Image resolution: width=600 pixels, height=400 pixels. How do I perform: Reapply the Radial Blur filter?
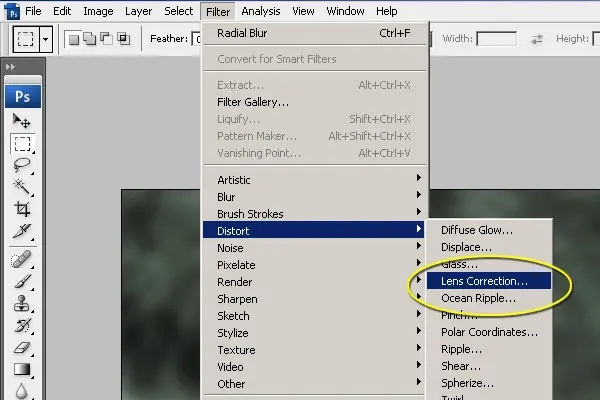tap(314, 33)
